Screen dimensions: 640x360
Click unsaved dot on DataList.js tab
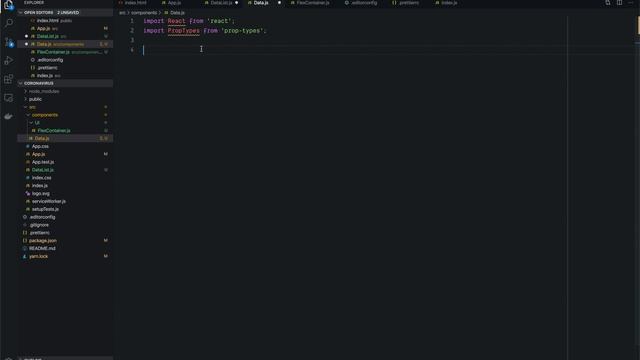(236, 3)
